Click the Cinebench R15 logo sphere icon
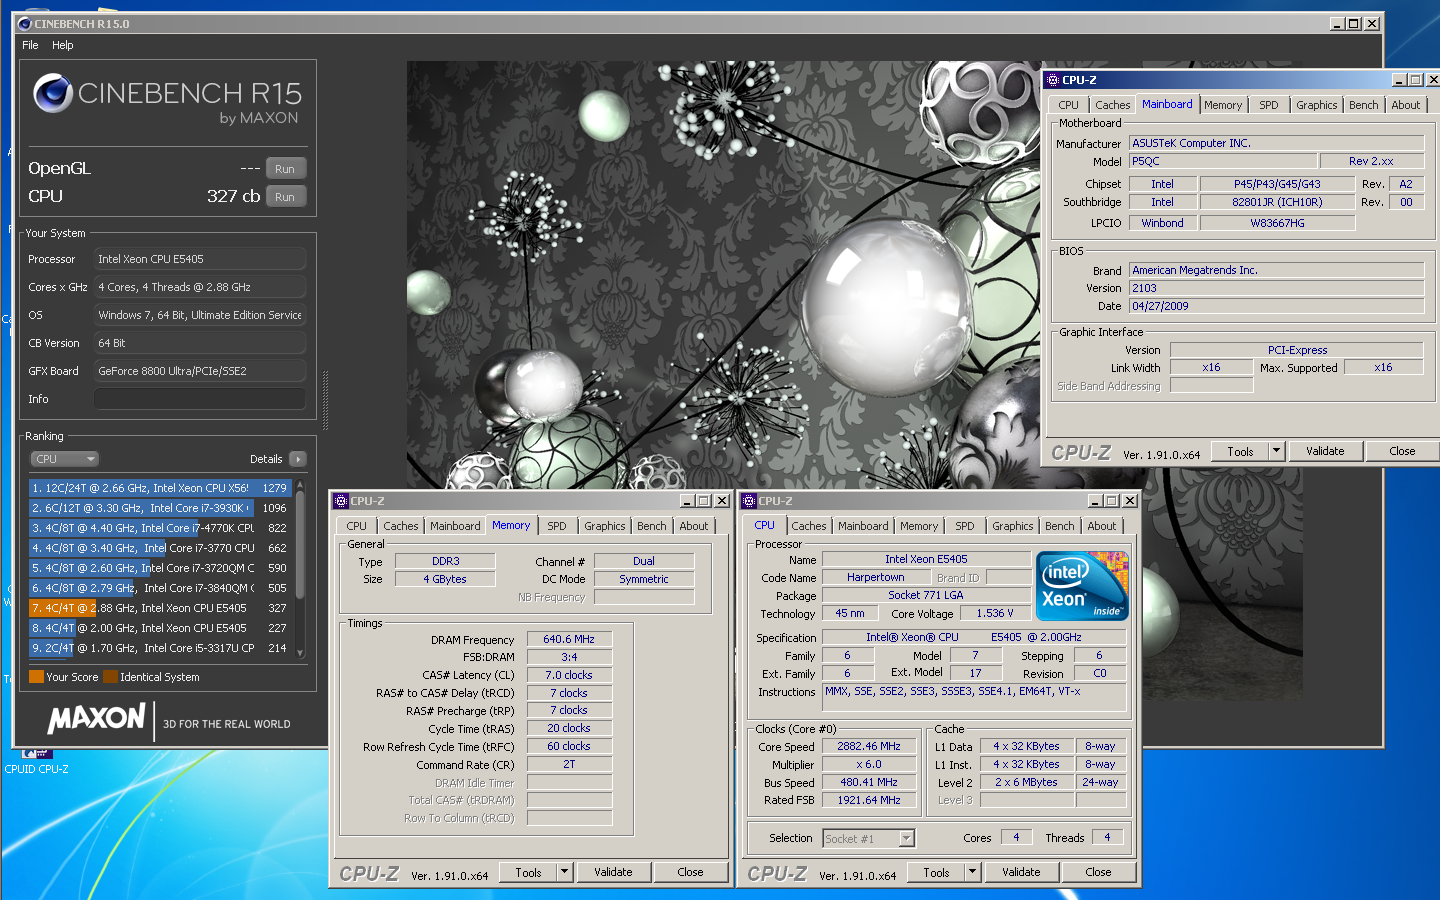 tap(52, 93)
